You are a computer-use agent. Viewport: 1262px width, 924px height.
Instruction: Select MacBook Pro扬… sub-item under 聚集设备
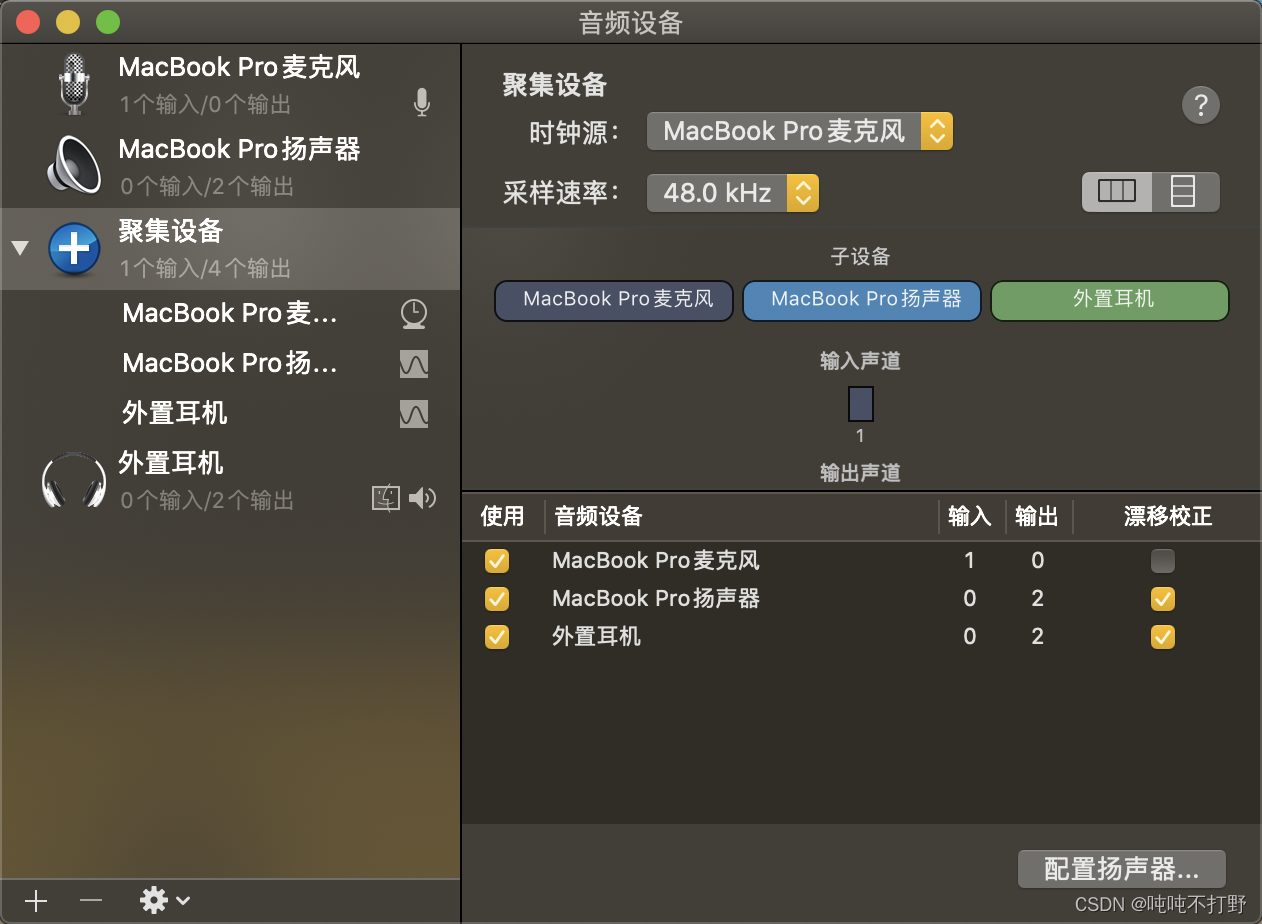pyautogui.click(x=230, y=363)
